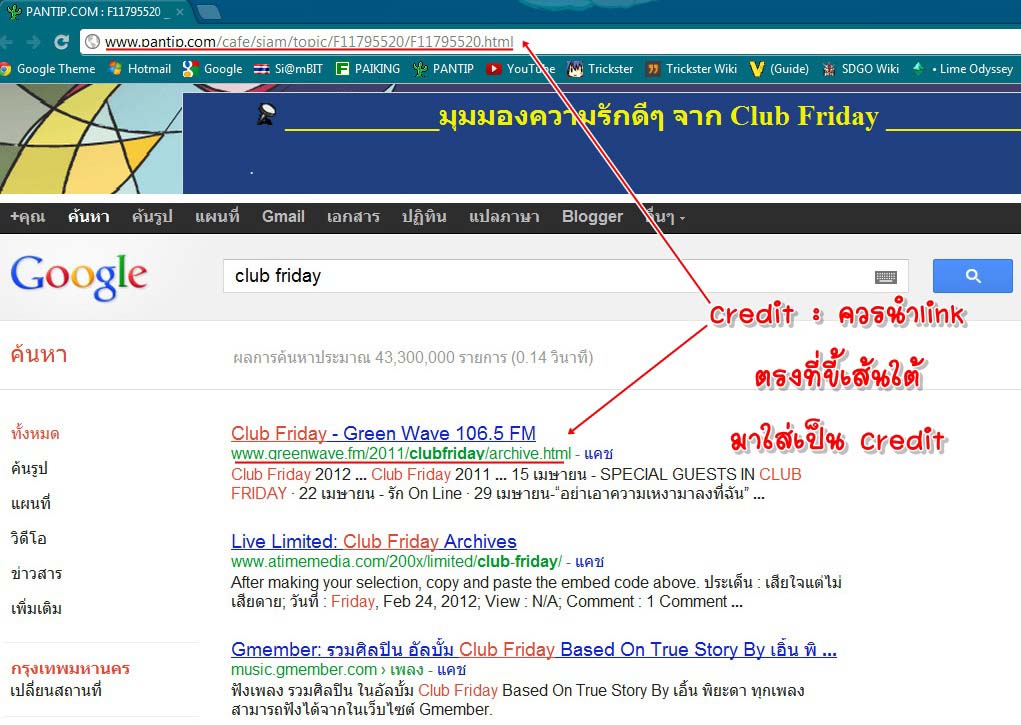Close the PANTIP.COM browser tab
Image resolution: width=1021 pixels, height=725 pixels.
[x=180, y=12]
